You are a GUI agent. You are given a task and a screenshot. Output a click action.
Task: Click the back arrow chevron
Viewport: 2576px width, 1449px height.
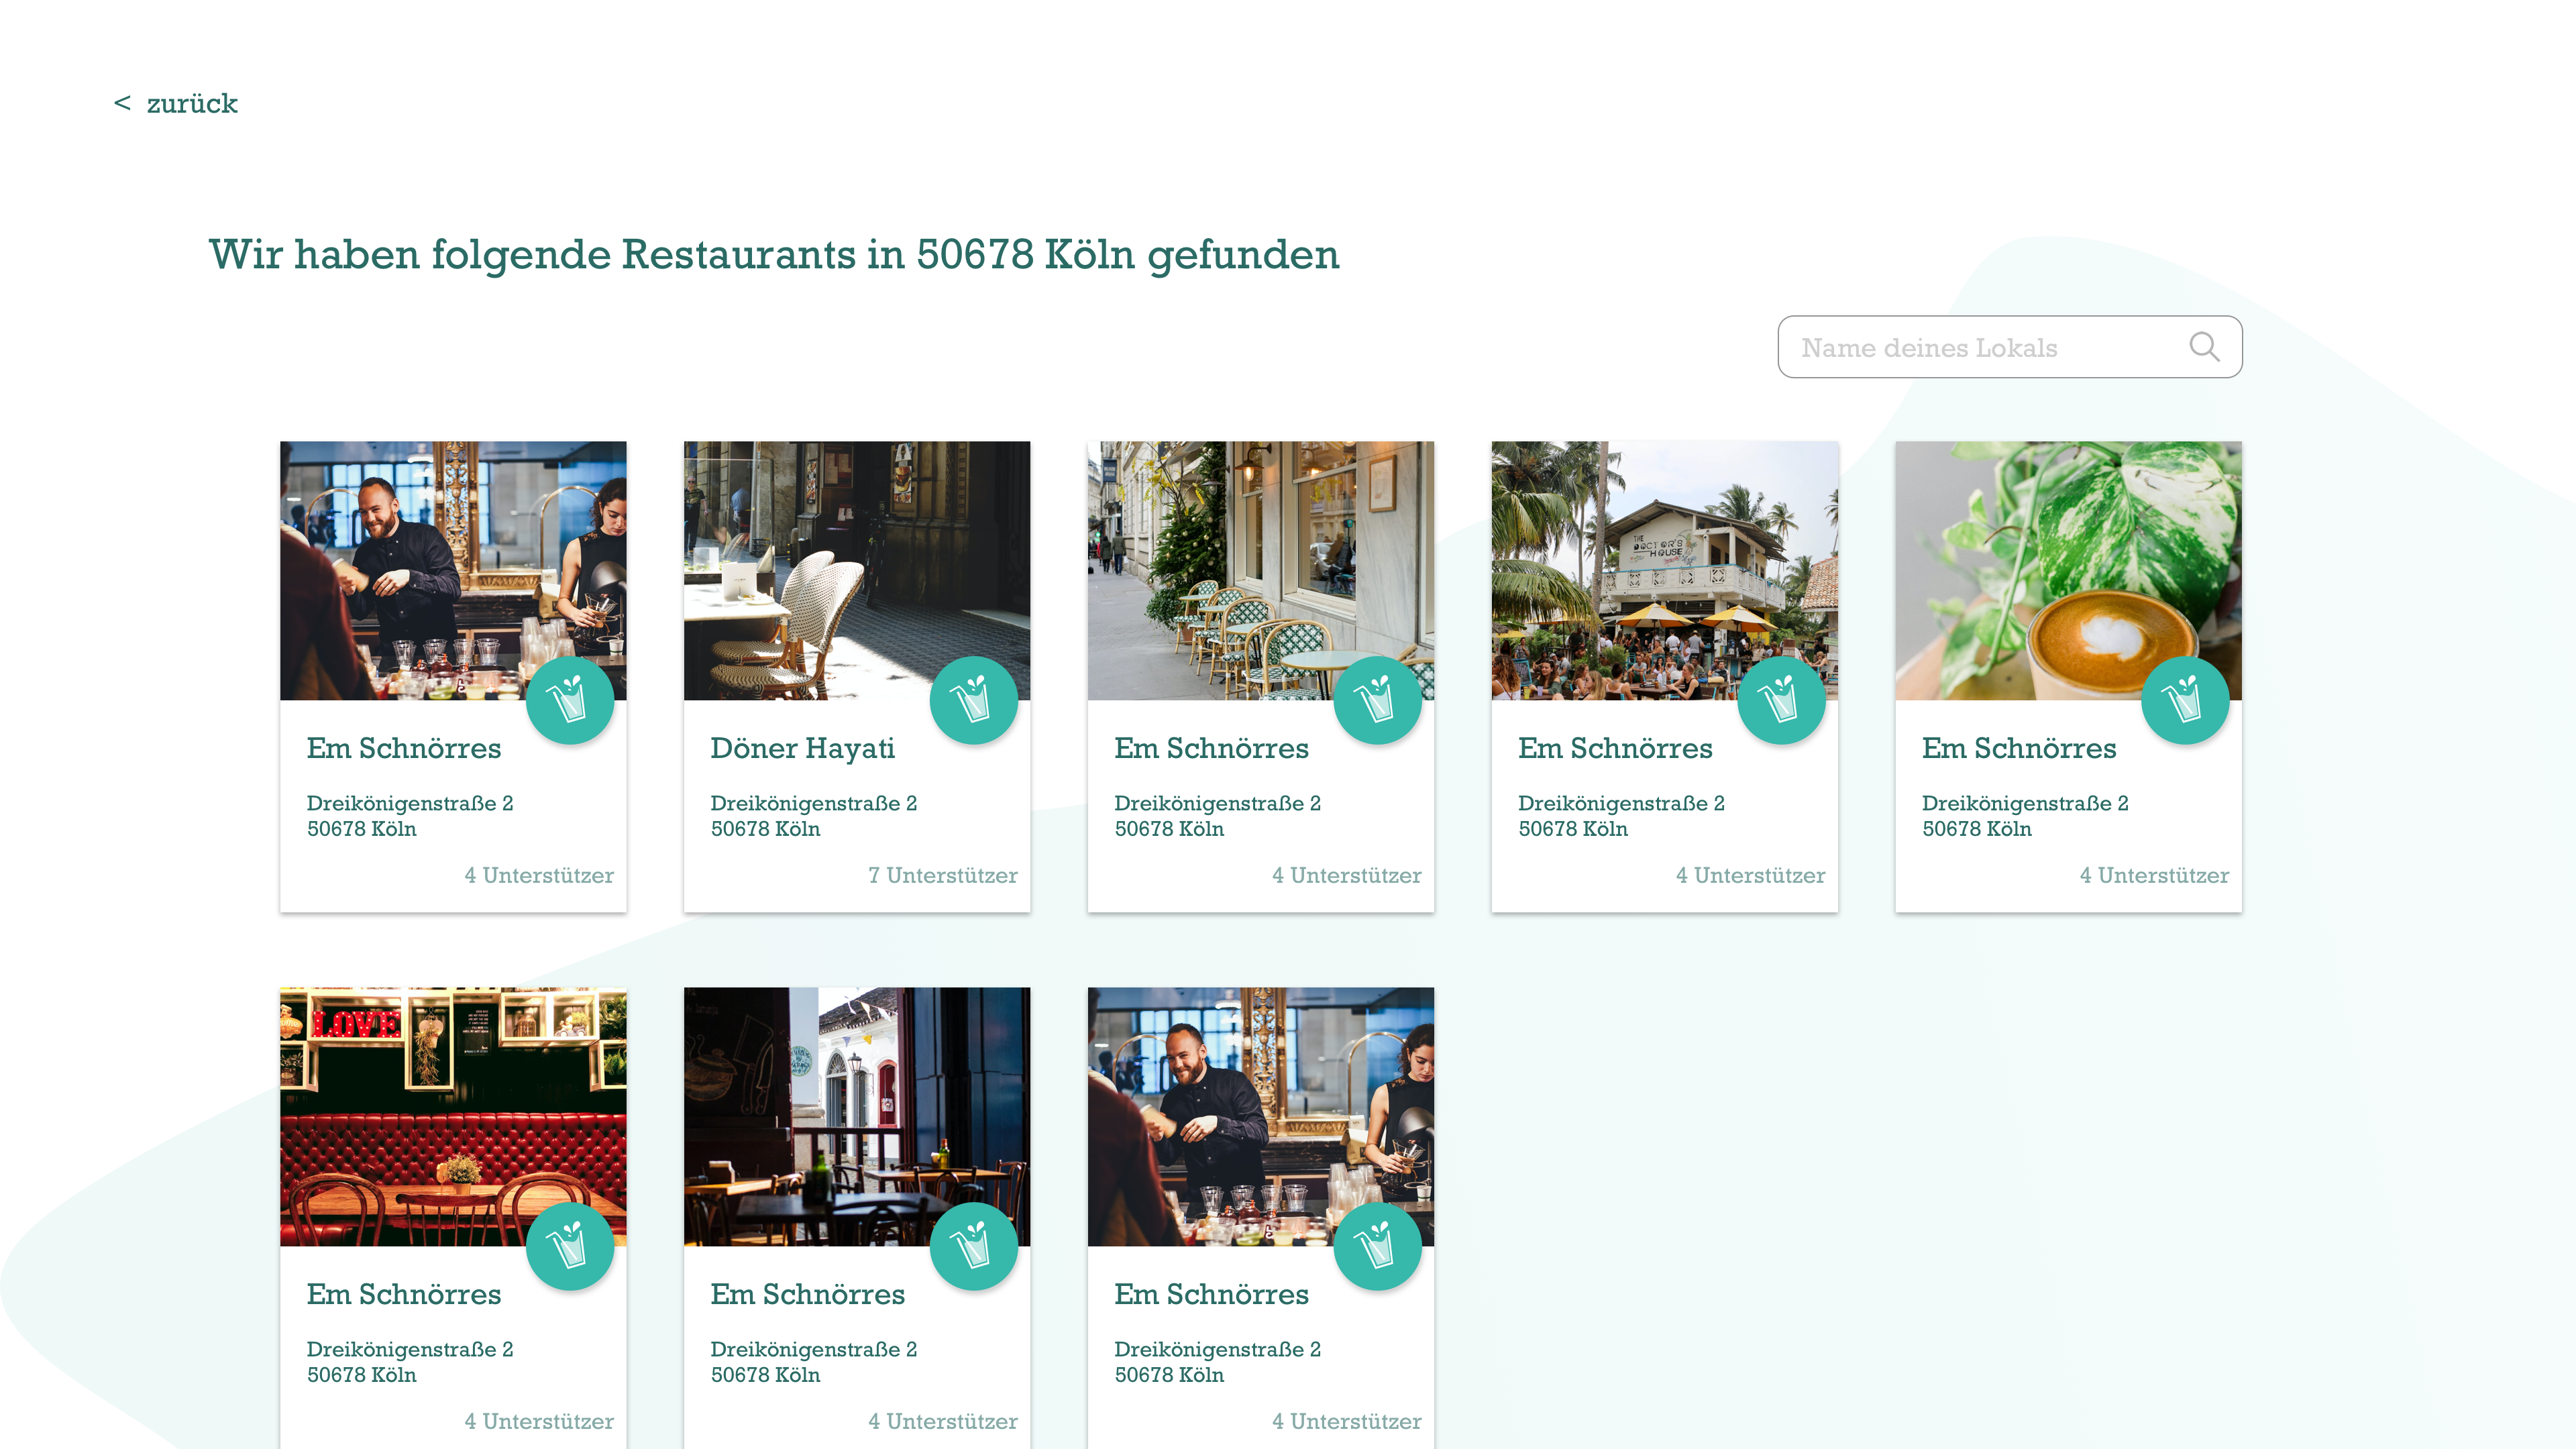coord(122,103)
